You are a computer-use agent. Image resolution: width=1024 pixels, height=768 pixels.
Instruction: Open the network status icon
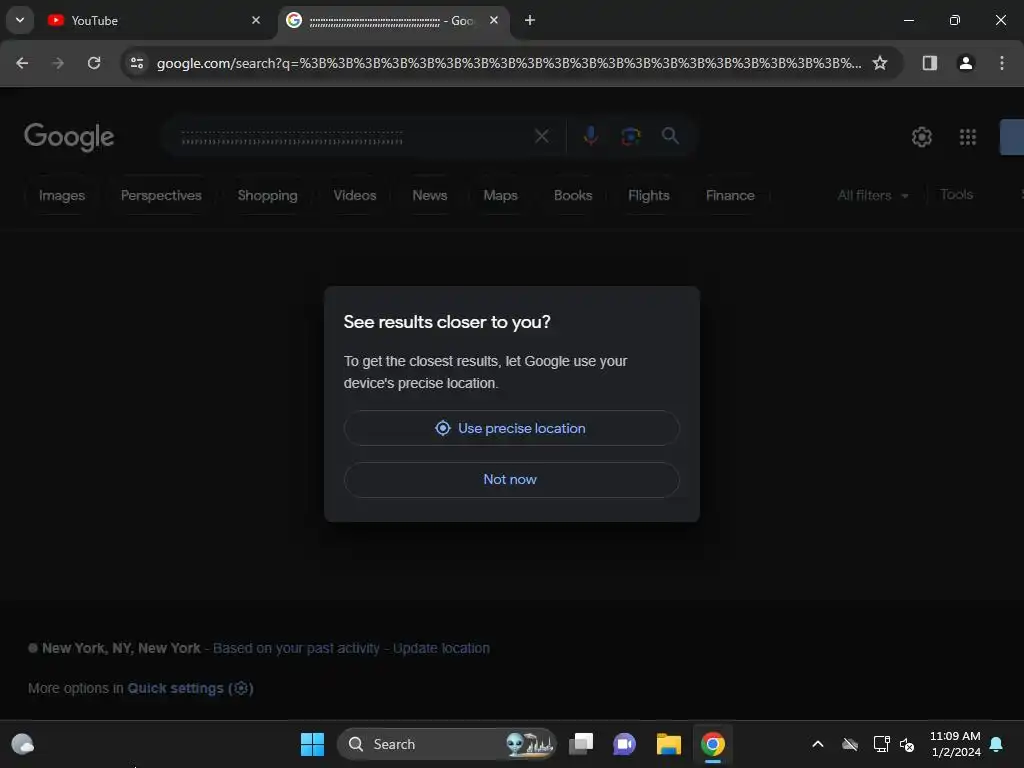point(882,744)
